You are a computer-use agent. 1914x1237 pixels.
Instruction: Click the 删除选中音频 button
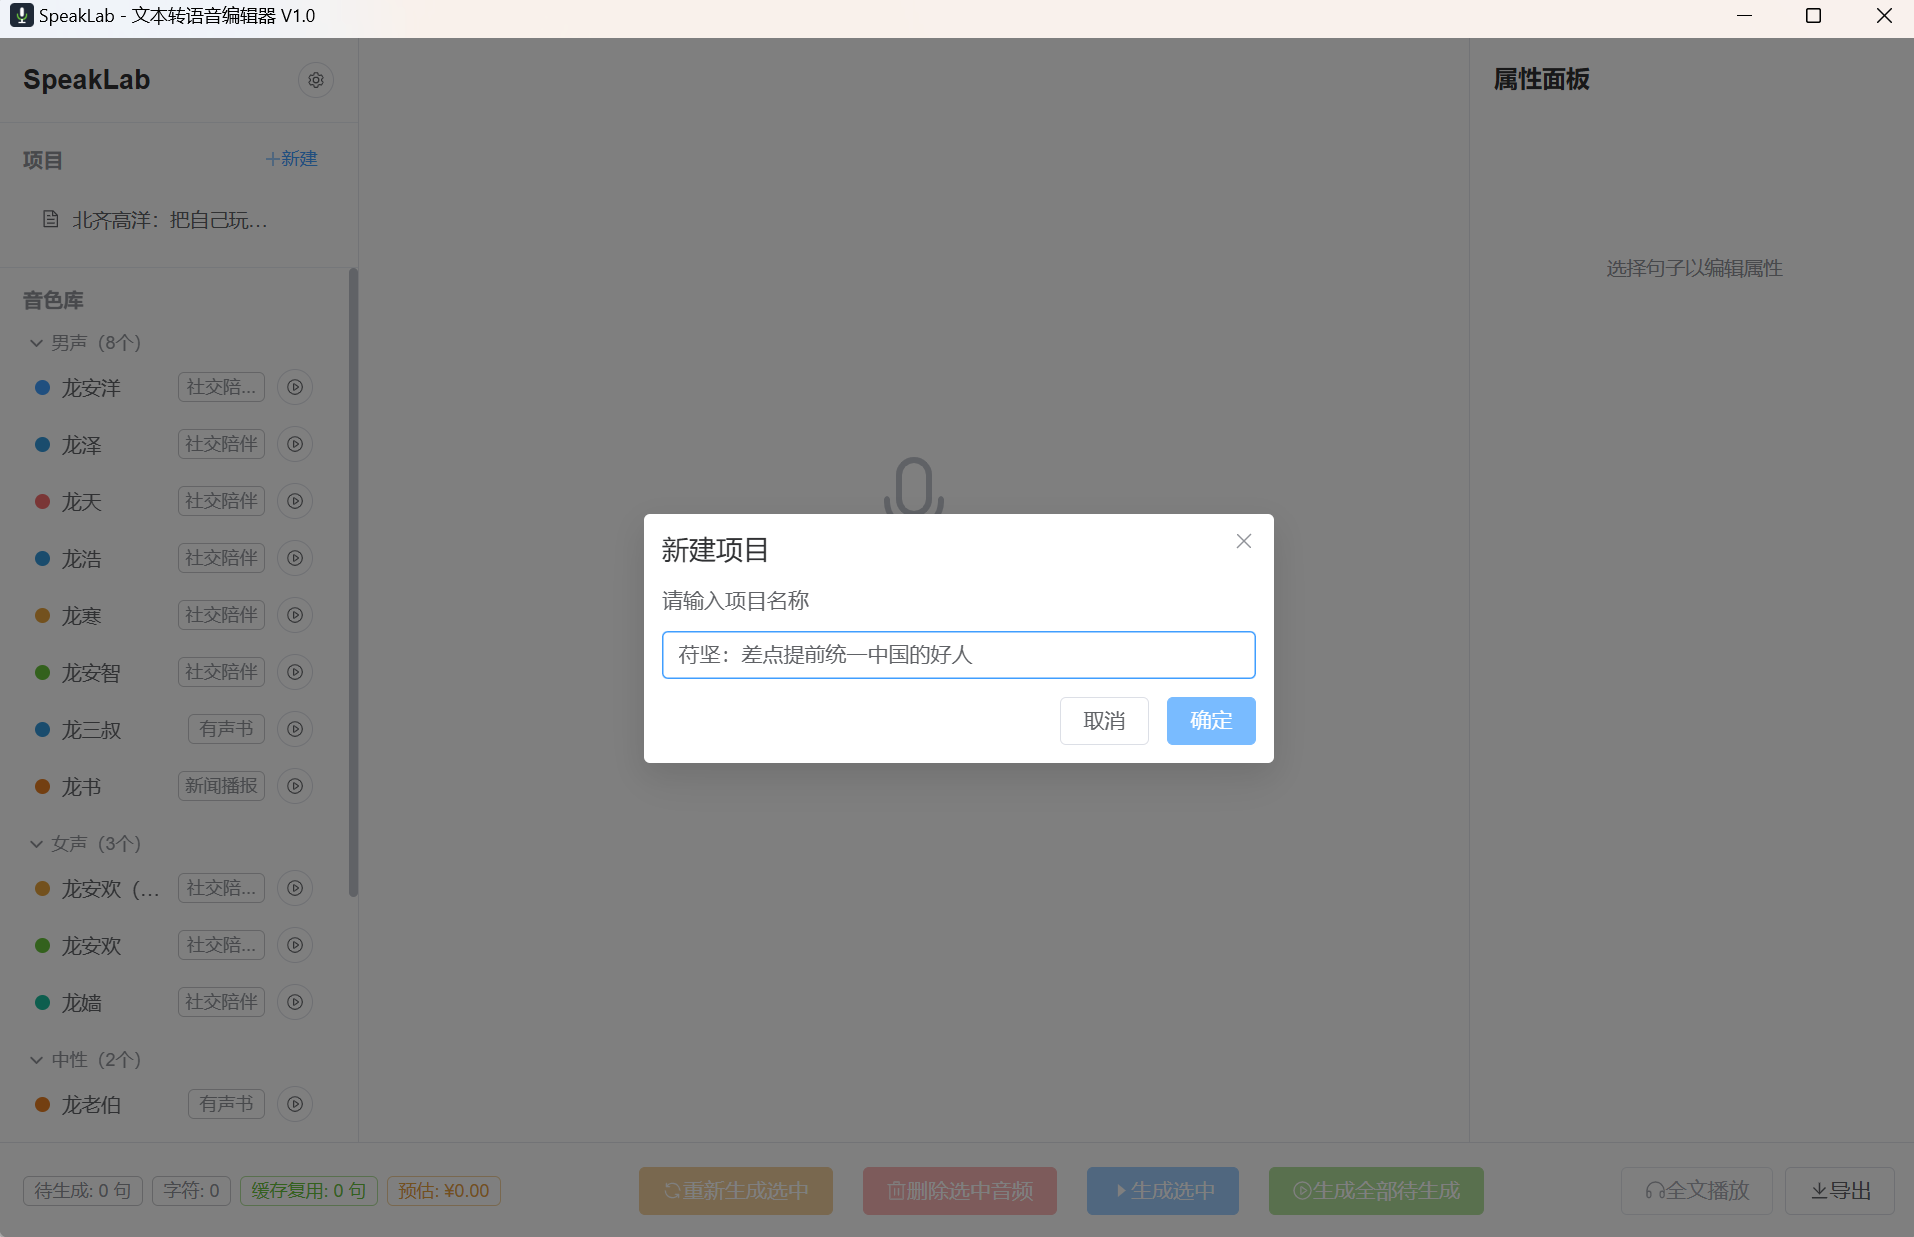(x=960, y=1191)
